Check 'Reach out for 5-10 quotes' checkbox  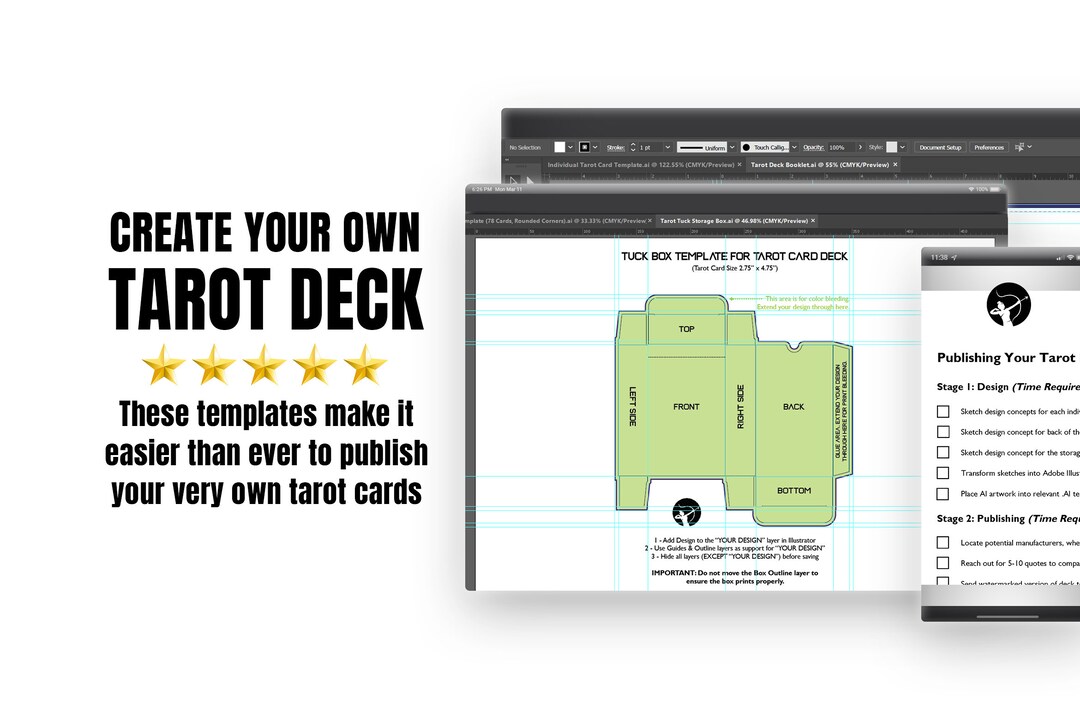point(943,564)
